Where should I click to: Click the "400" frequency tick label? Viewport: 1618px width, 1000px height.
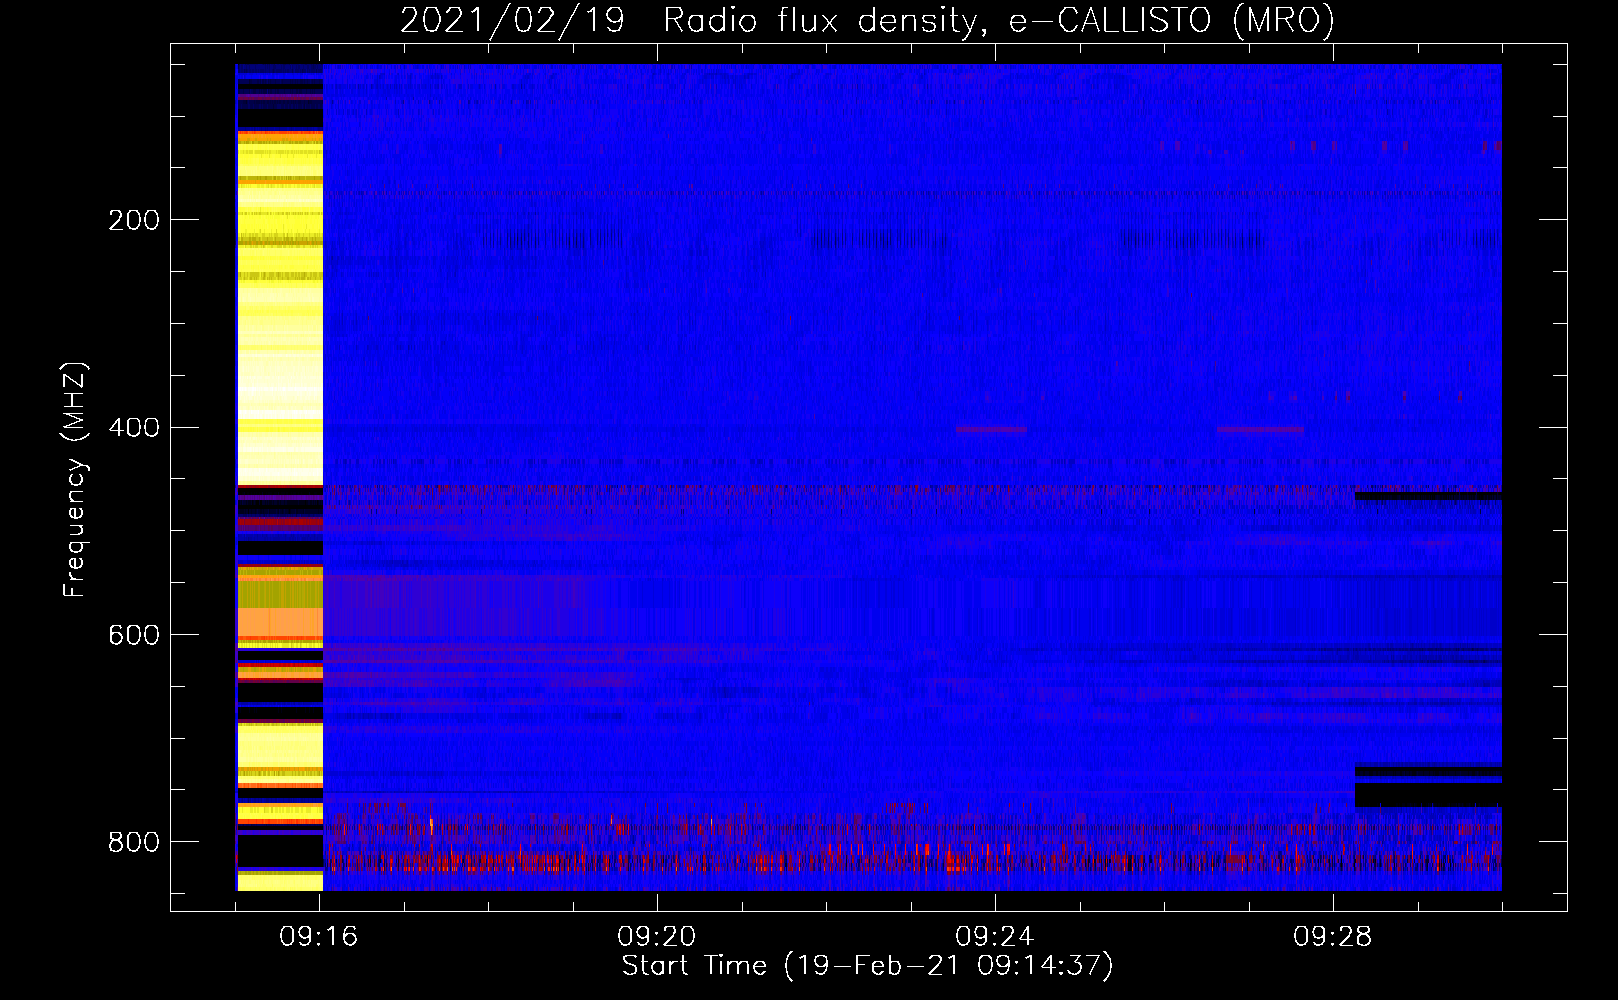134,428
